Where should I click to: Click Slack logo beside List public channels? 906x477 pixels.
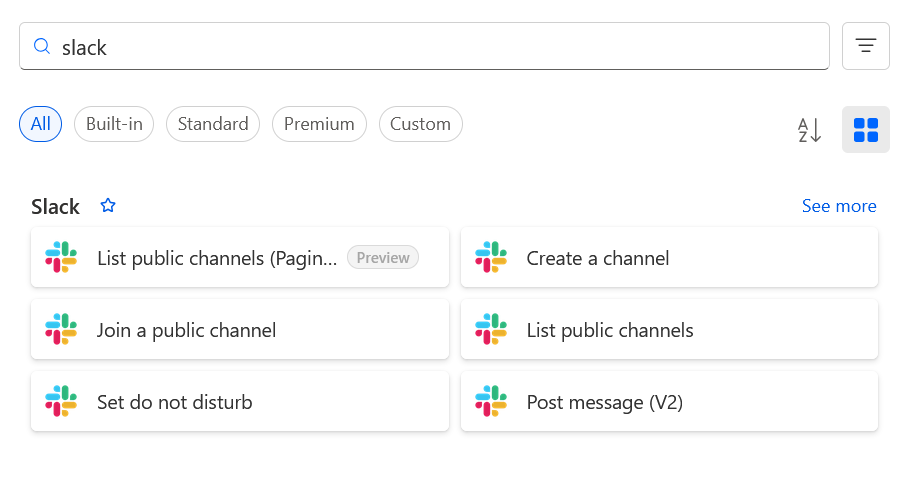(491, 330)
